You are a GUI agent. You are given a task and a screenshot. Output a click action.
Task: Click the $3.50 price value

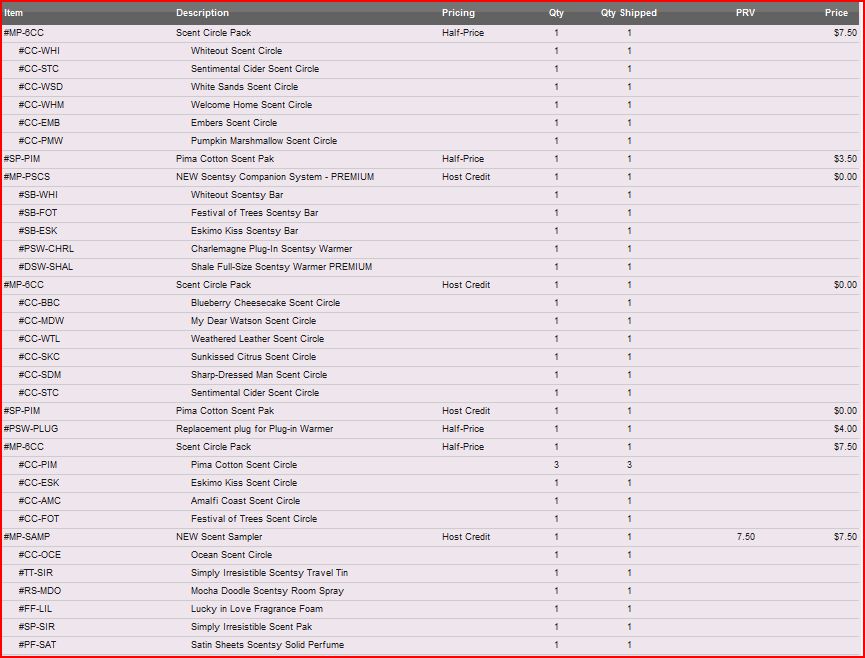[x=845, y=159]
